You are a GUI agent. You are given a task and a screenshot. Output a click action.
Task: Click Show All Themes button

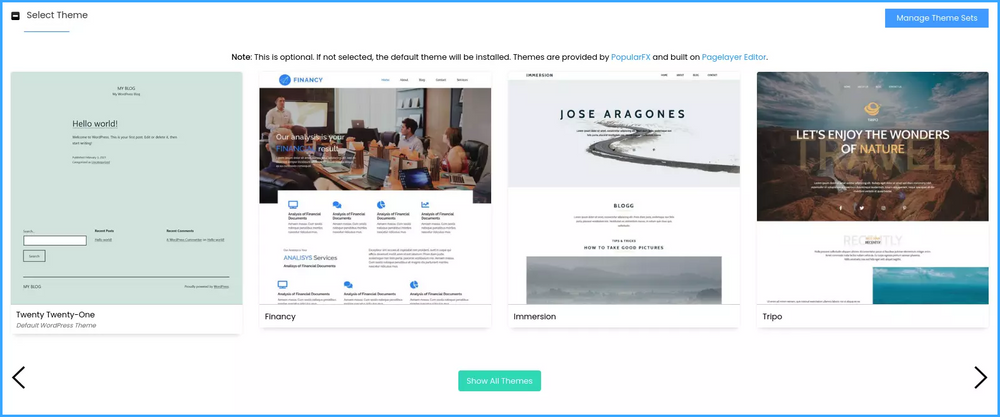pos(499,381)
